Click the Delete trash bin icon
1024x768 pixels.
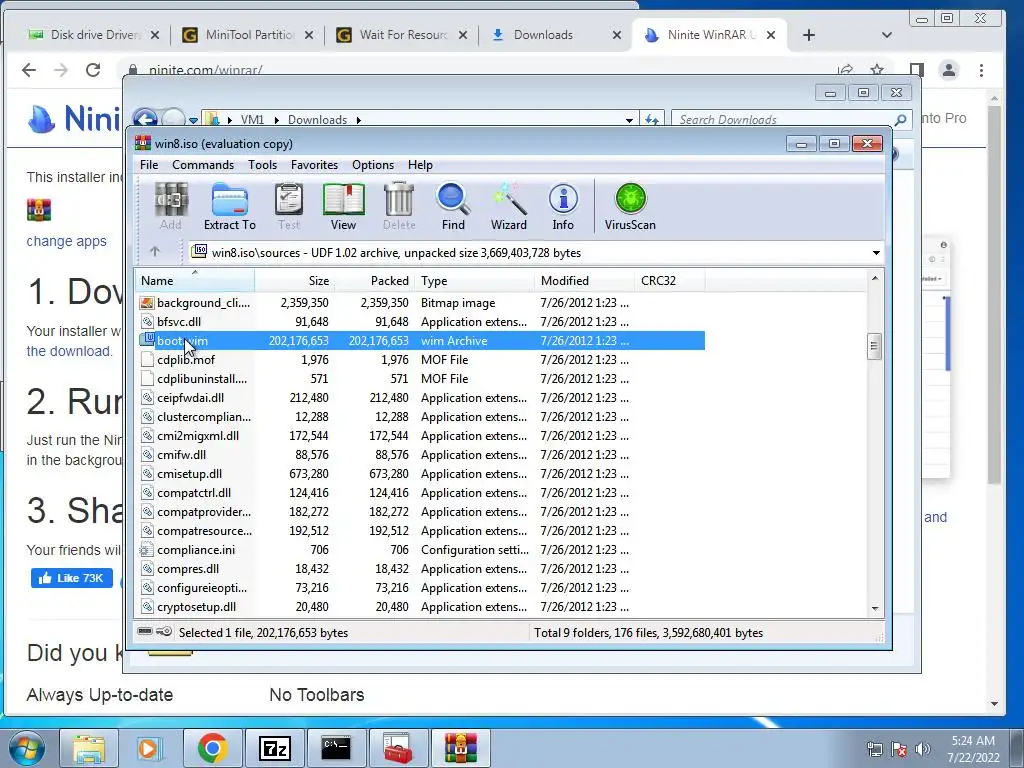point(398,206)
